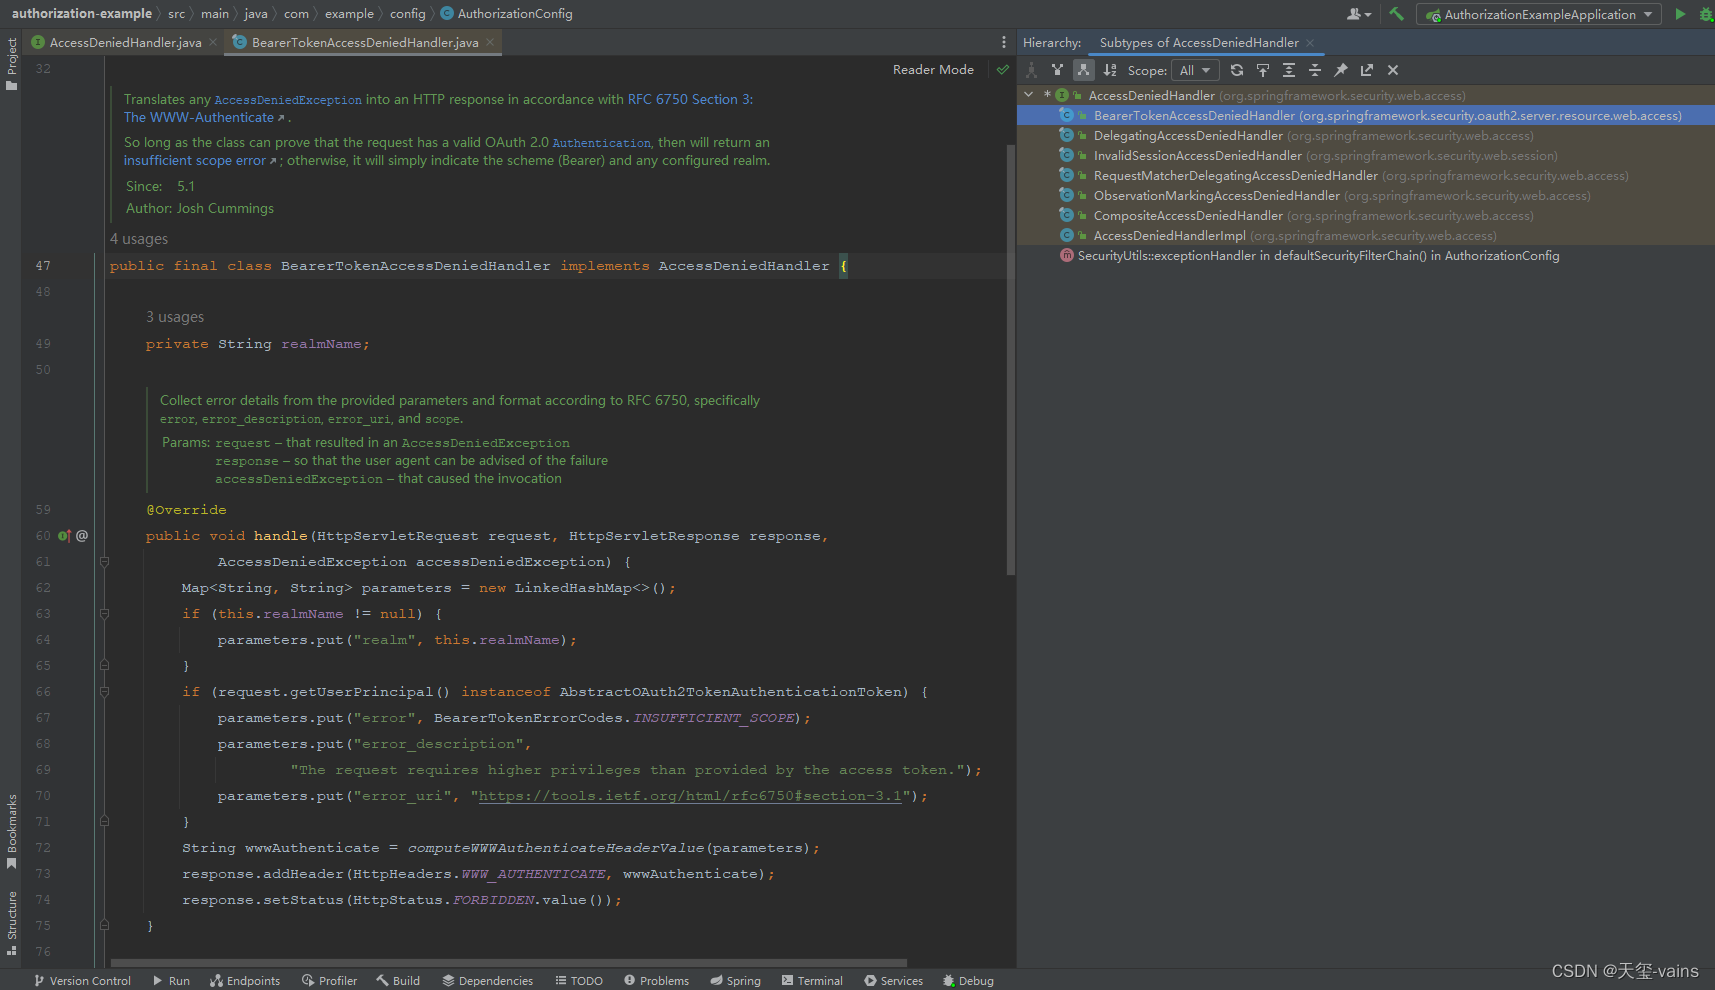Viewport: 1715px width, 990px height.
Task: Open the Endpoints tool window
Action: (x=245, y=981)
